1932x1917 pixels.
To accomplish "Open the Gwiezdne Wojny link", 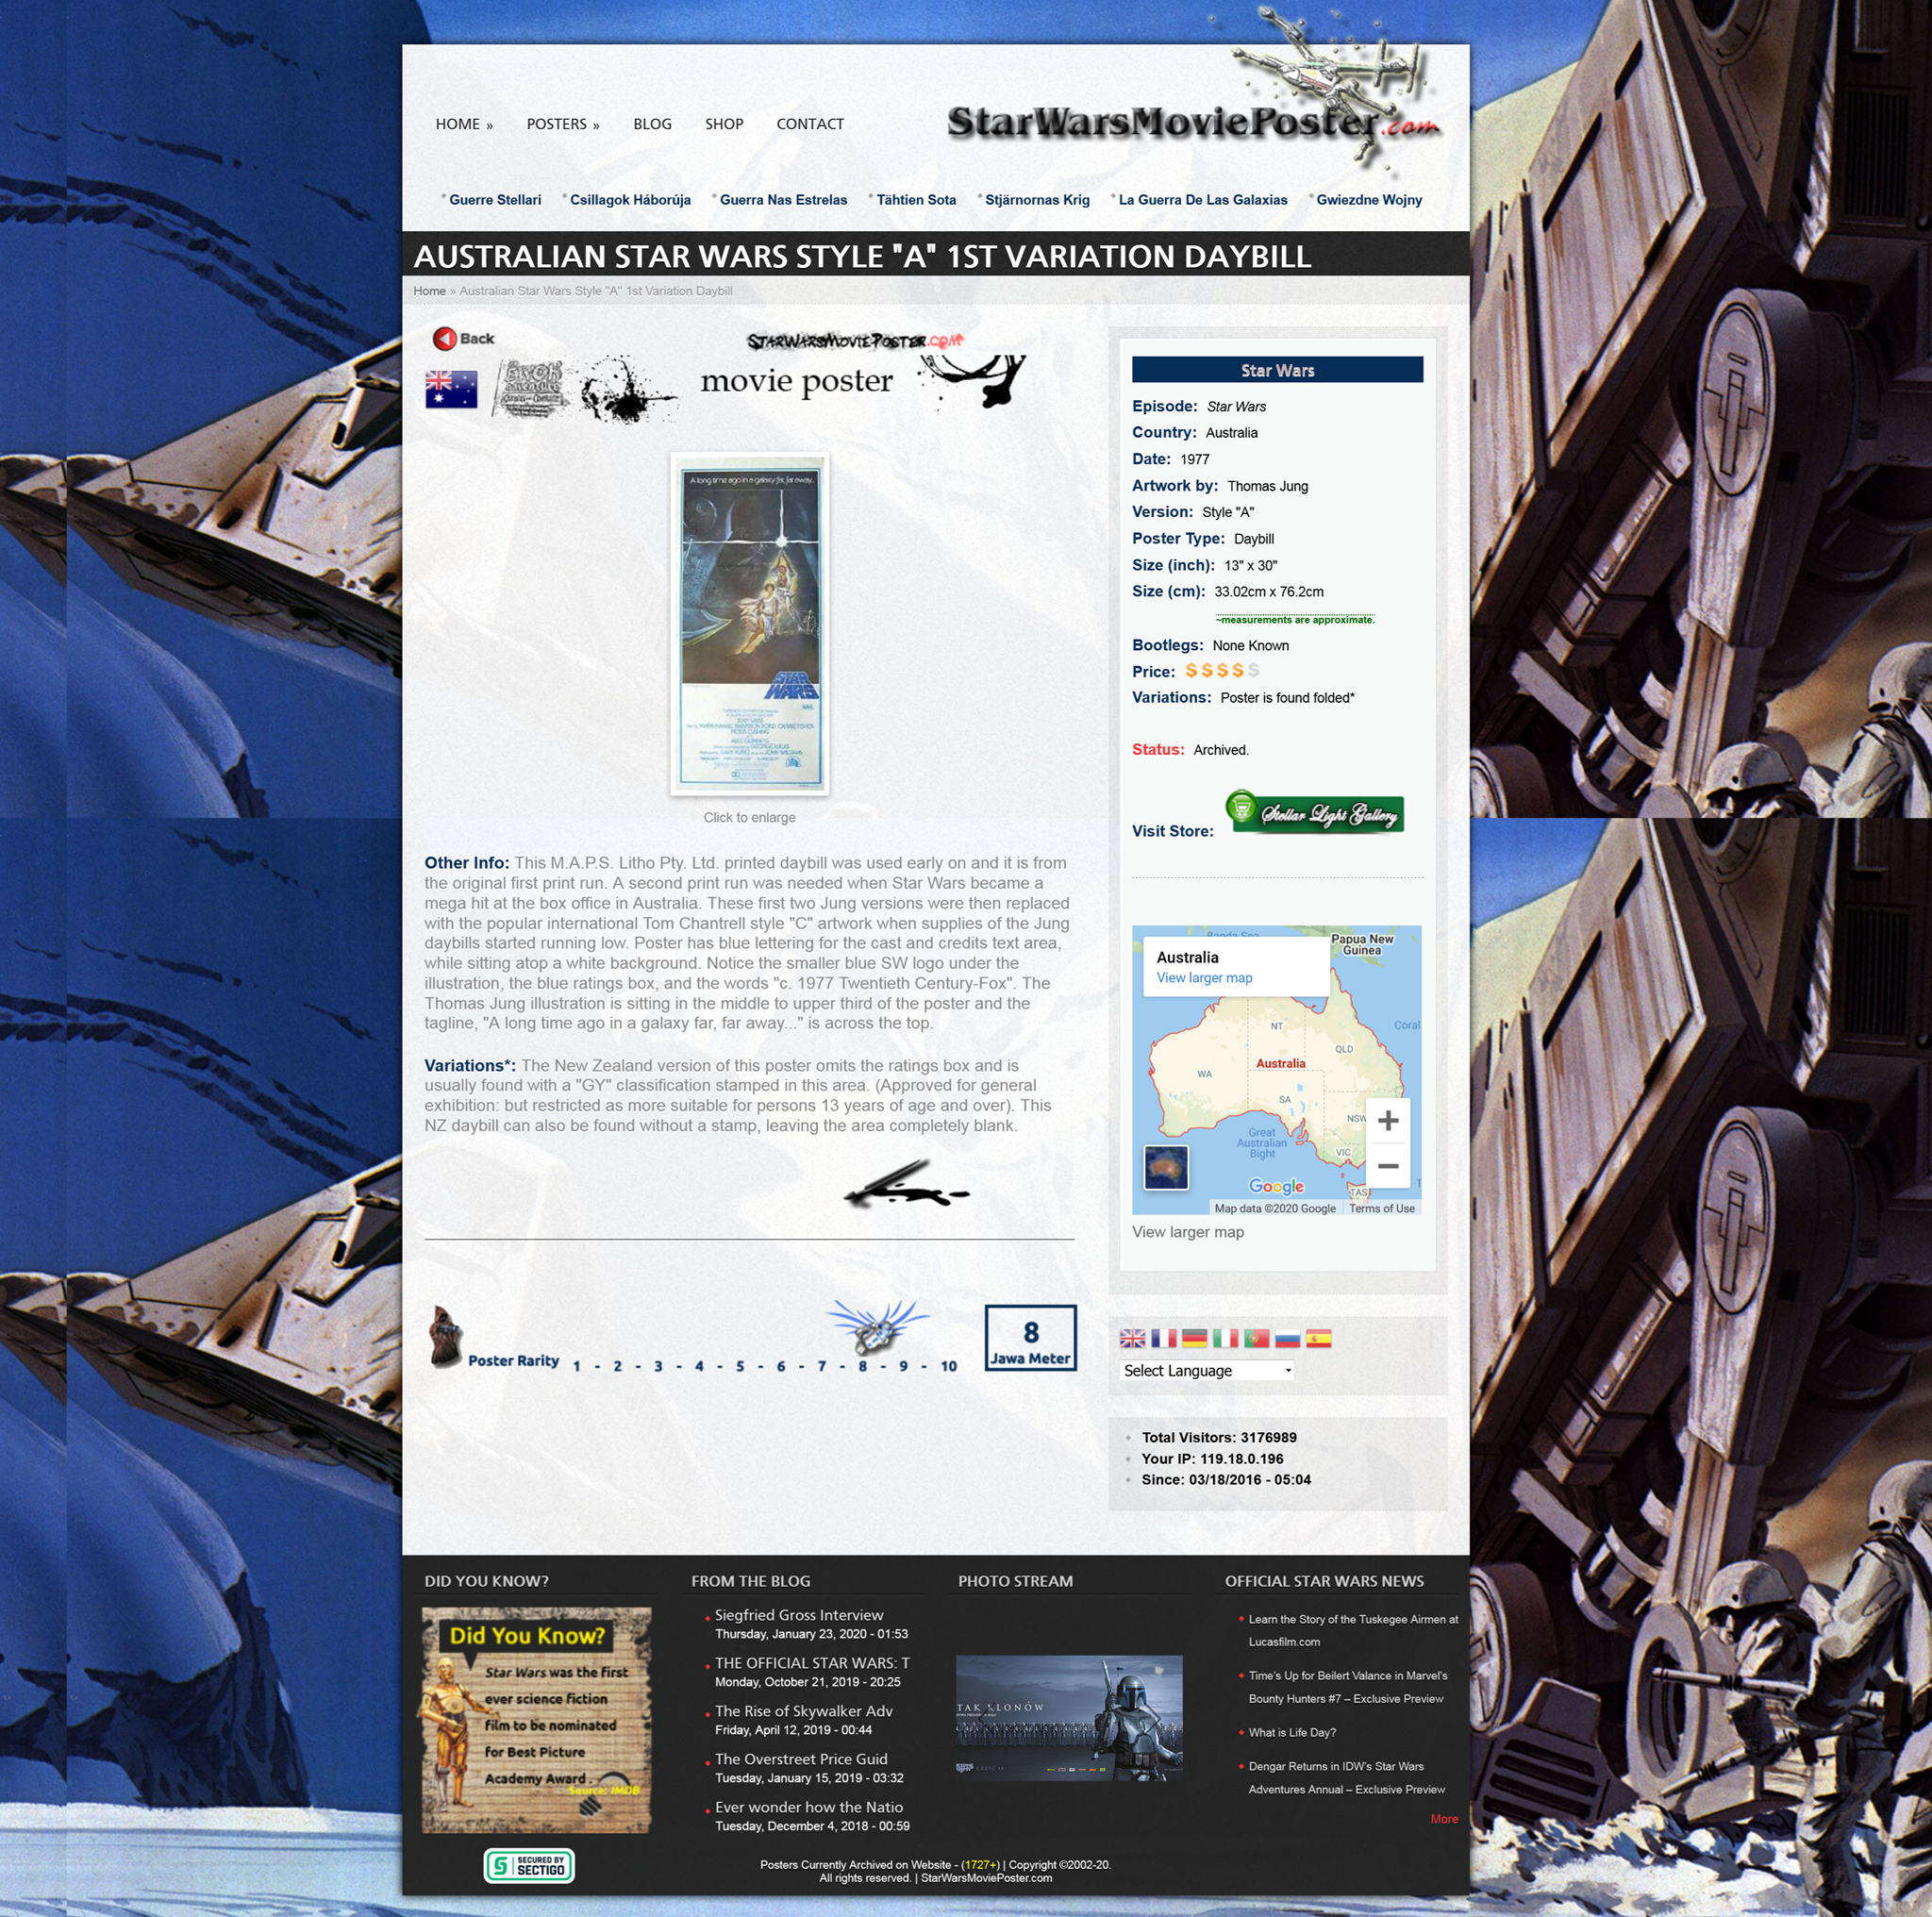I will pos(1369,200).
